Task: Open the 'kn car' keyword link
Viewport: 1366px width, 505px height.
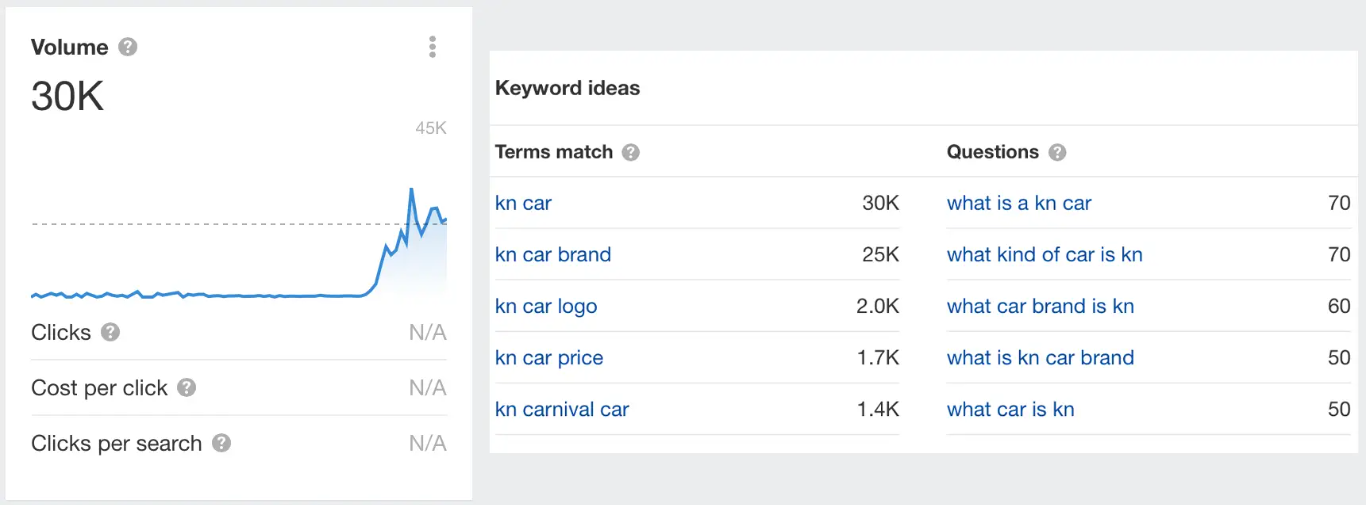Action: point(523,203)
